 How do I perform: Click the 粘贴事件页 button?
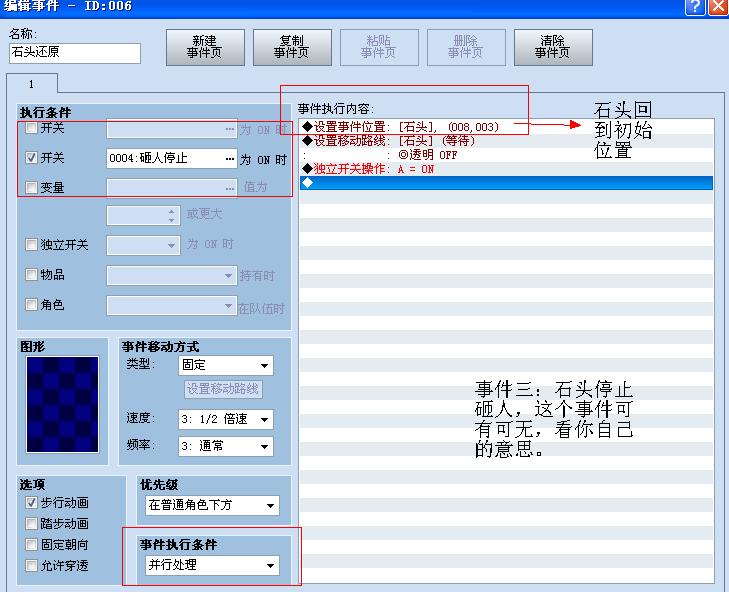[x=379, y=47]
